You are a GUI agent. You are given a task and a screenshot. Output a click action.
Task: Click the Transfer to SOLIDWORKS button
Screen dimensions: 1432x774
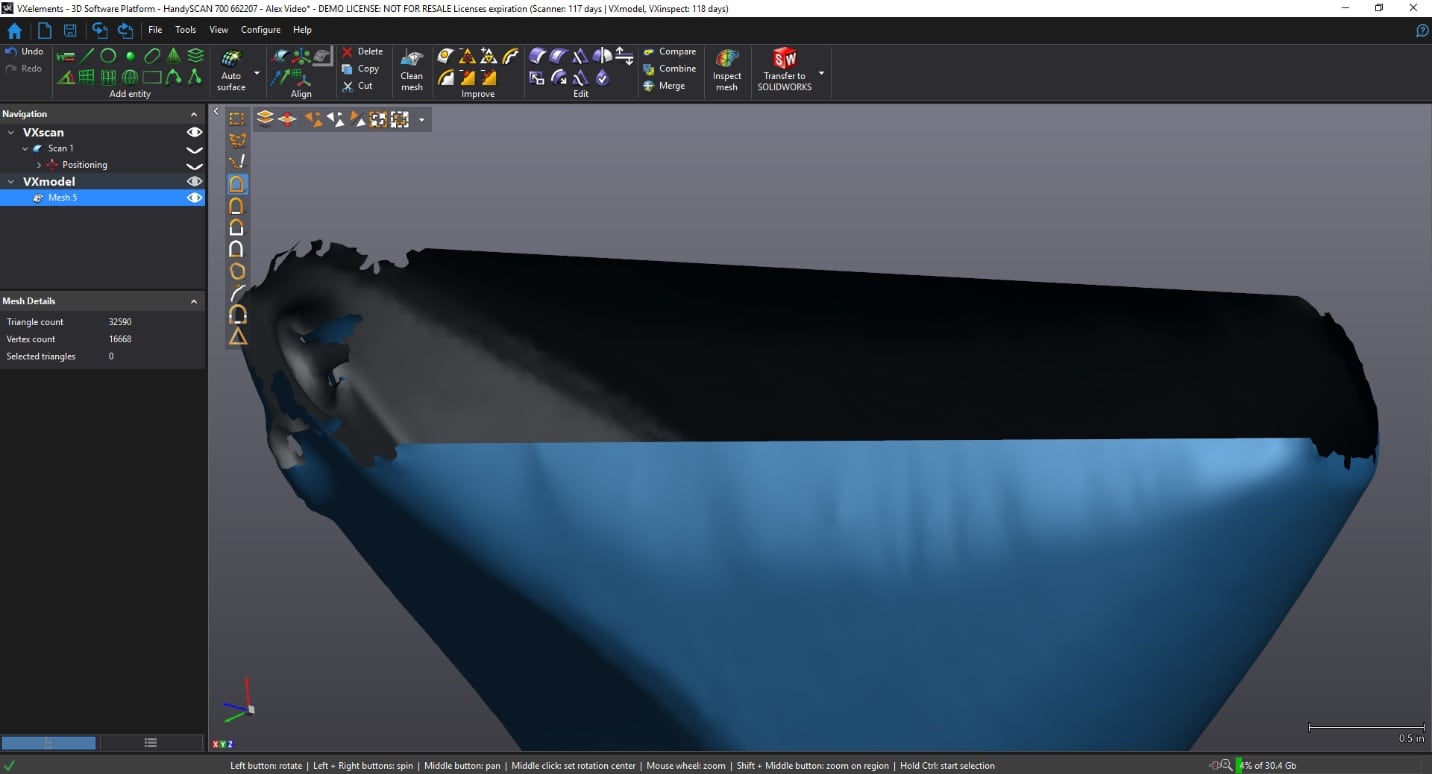[x=785, y=68]
